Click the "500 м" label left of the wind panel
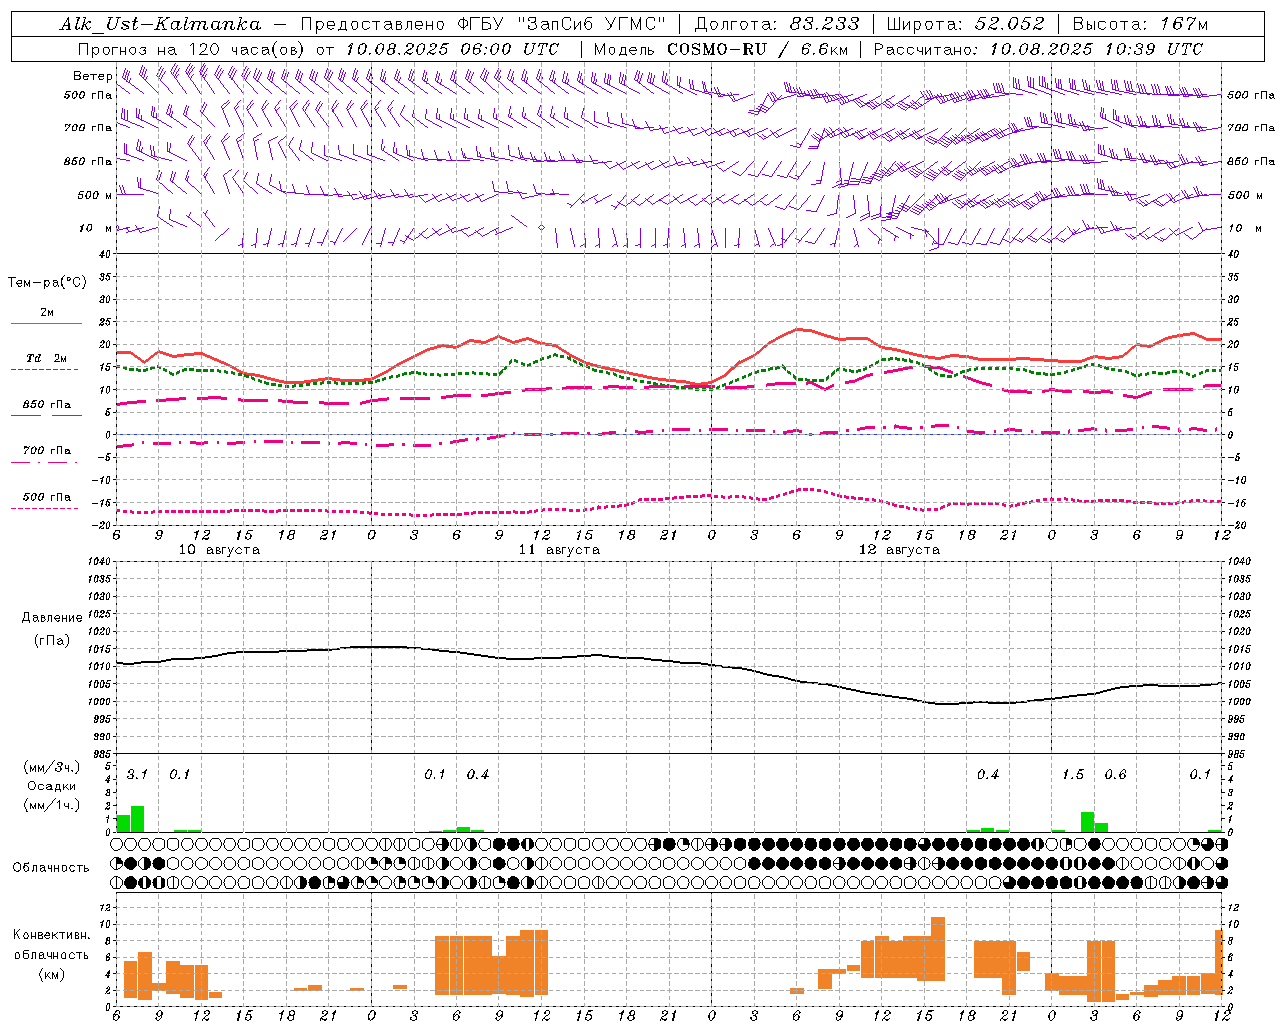 tap(94, 195)
